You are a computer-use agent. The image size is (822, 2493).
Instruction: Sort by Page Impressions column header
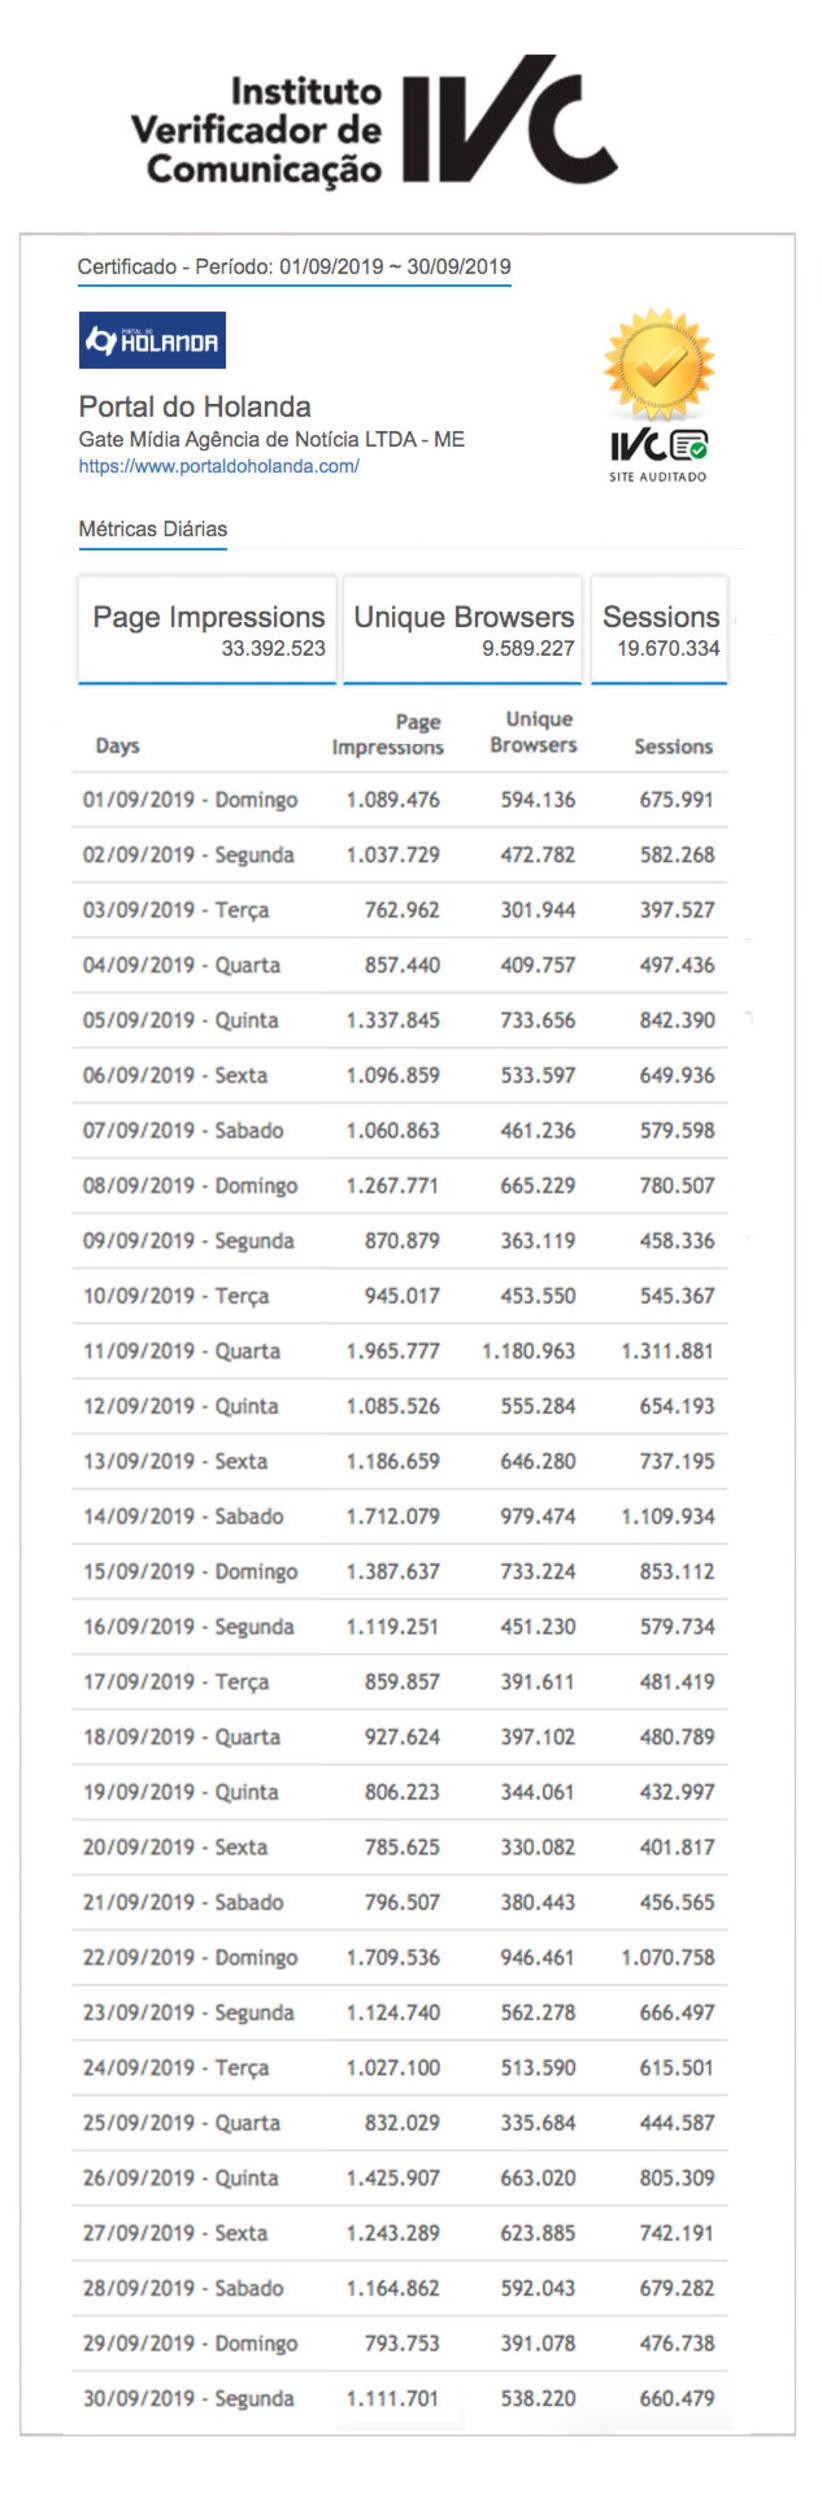tap(388, 735)
